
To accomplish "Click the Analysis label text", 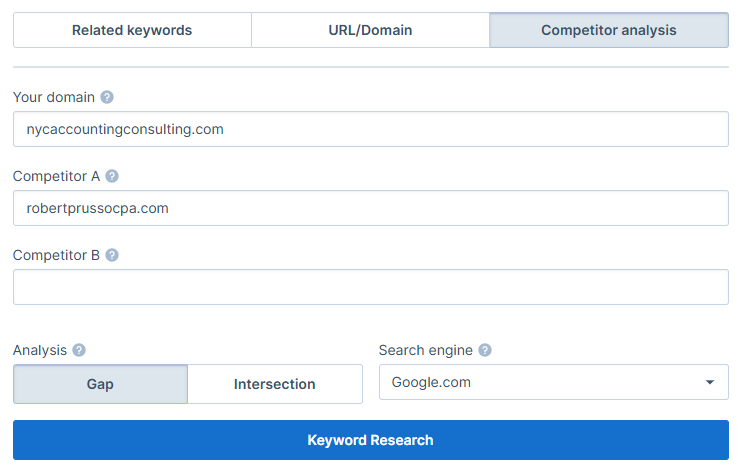I will tap(40, 350).
